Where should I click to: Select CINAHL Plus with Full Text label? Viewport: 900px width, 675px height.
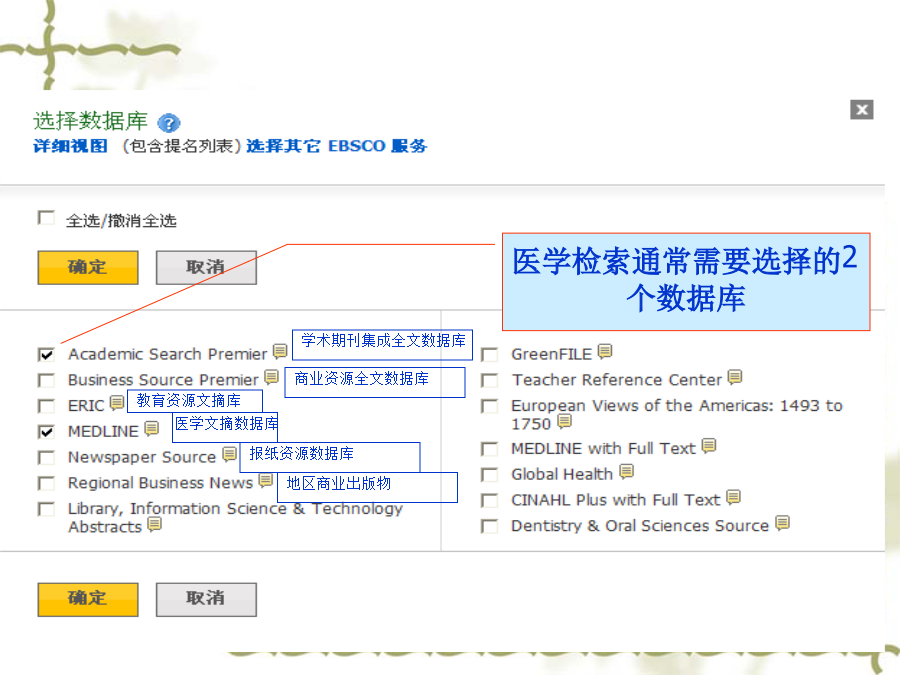click(615, 500)
